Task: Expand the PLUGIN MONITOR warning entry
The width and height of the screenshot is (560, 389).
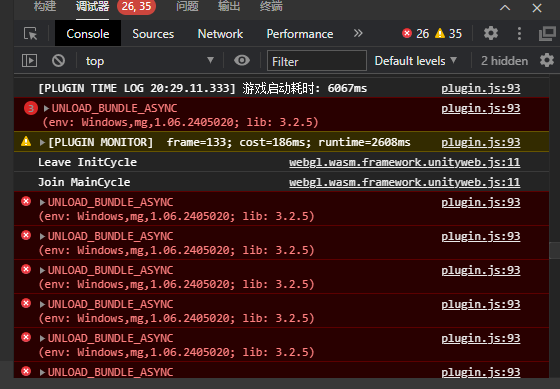Action: [42, 142]
